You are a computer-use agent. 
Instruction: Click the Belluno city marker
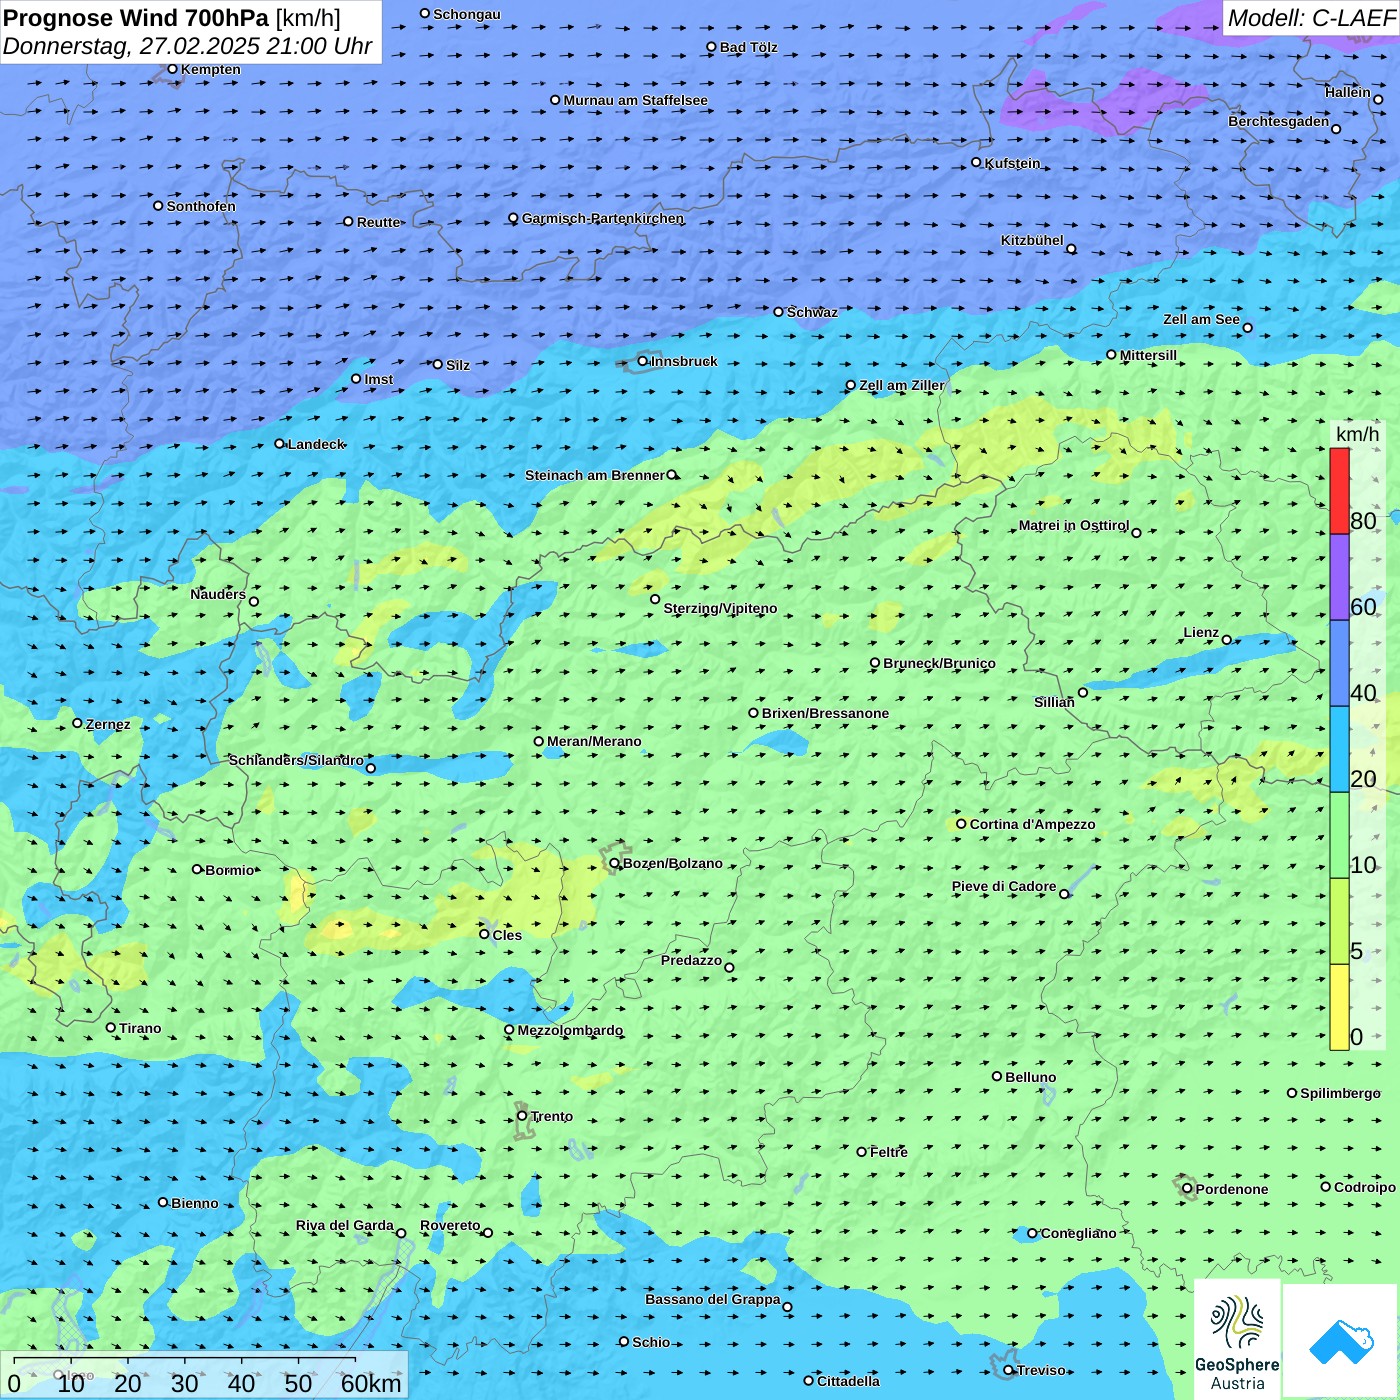(x=996, y=1076)
